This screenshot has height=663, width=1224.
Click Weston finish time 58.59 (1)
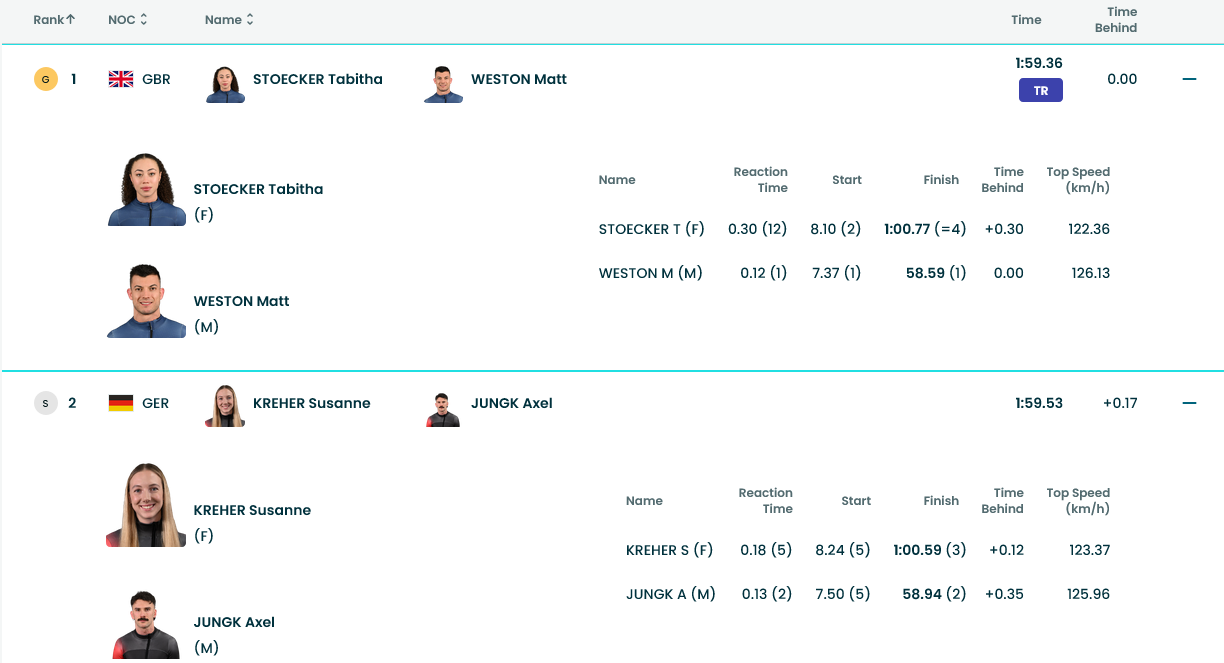pyautogui.click(x=936, y=273)
